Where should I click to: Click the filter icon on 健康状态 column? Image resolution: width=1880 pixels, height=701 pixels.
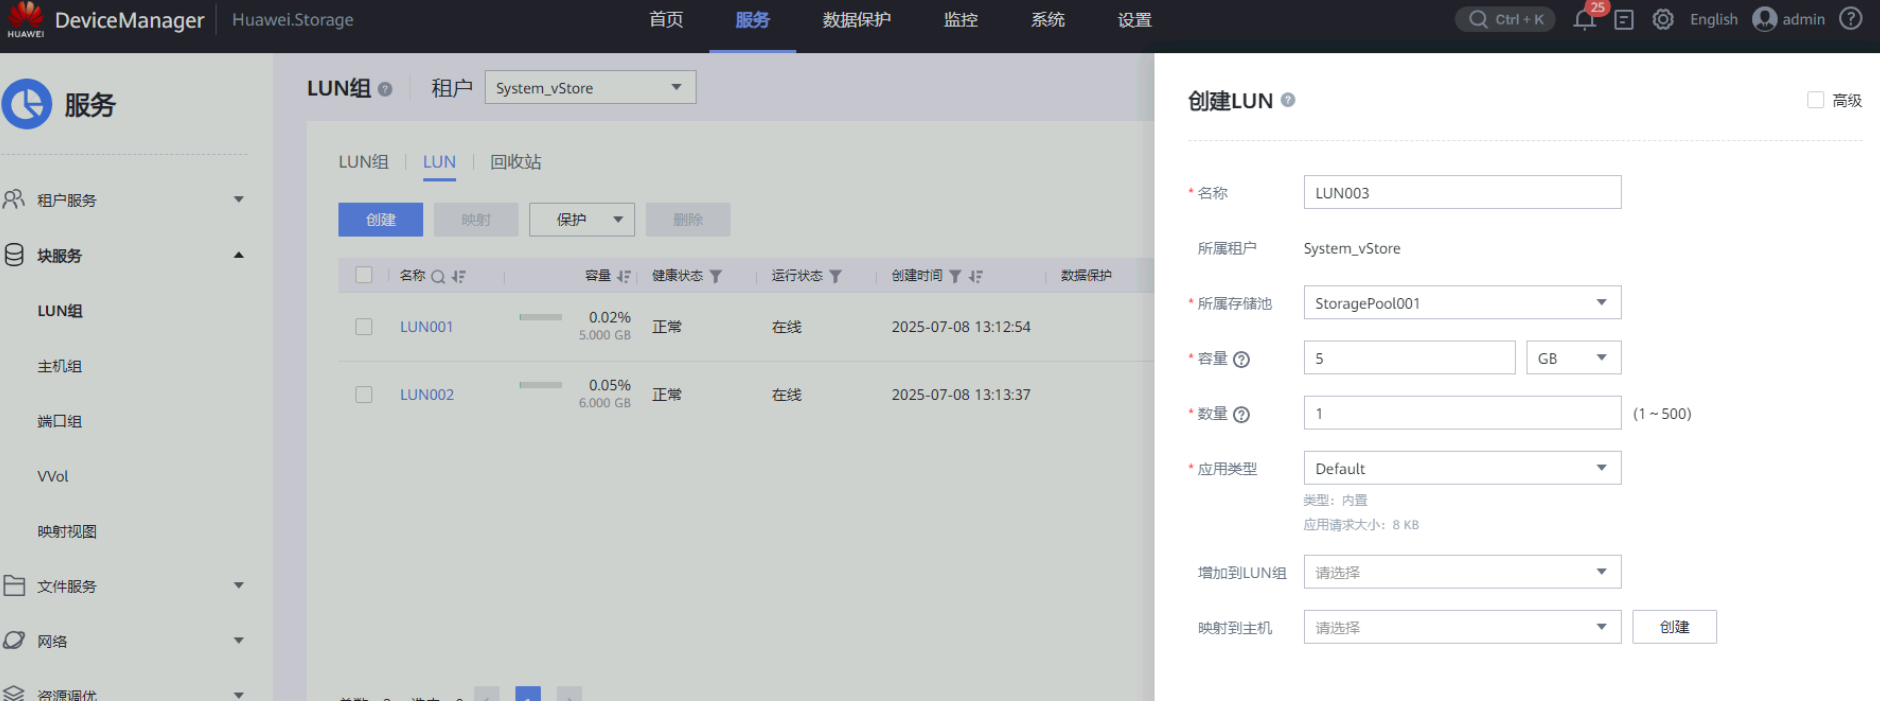click(x=716, y=276)
